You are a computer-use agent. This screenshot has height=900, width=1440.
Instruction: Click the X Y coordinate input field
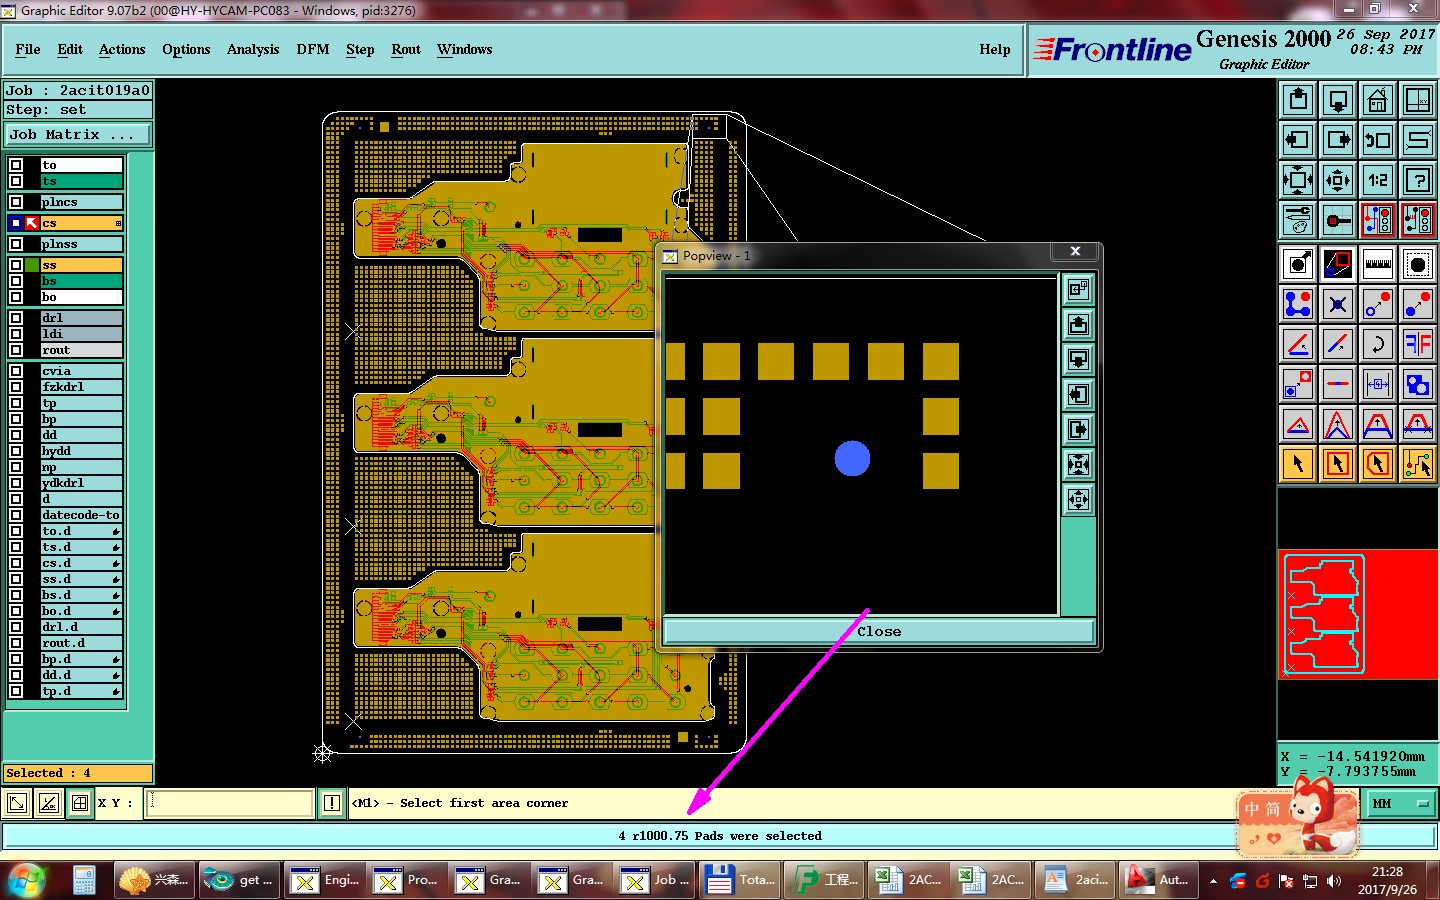click(x=229, y=803)
